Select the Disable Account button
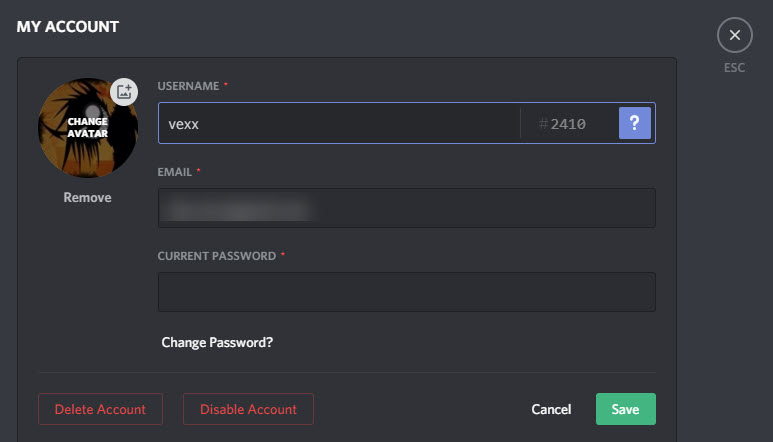 pyautogui.click(x=248, y=409)
